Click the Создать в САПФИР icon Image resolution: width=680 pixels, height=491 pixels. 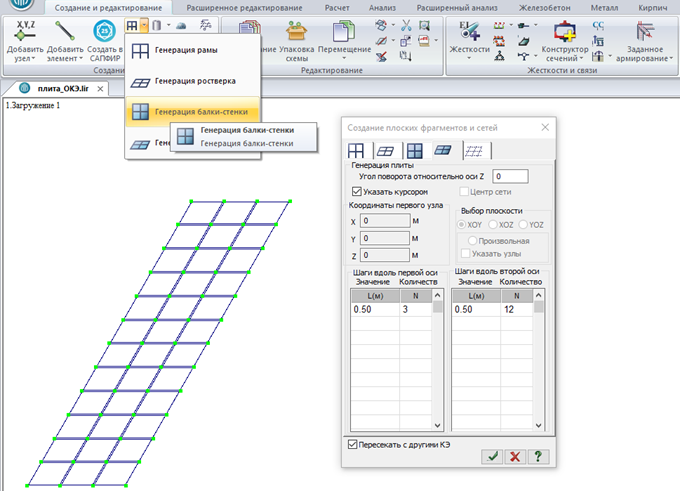point(105,32)
